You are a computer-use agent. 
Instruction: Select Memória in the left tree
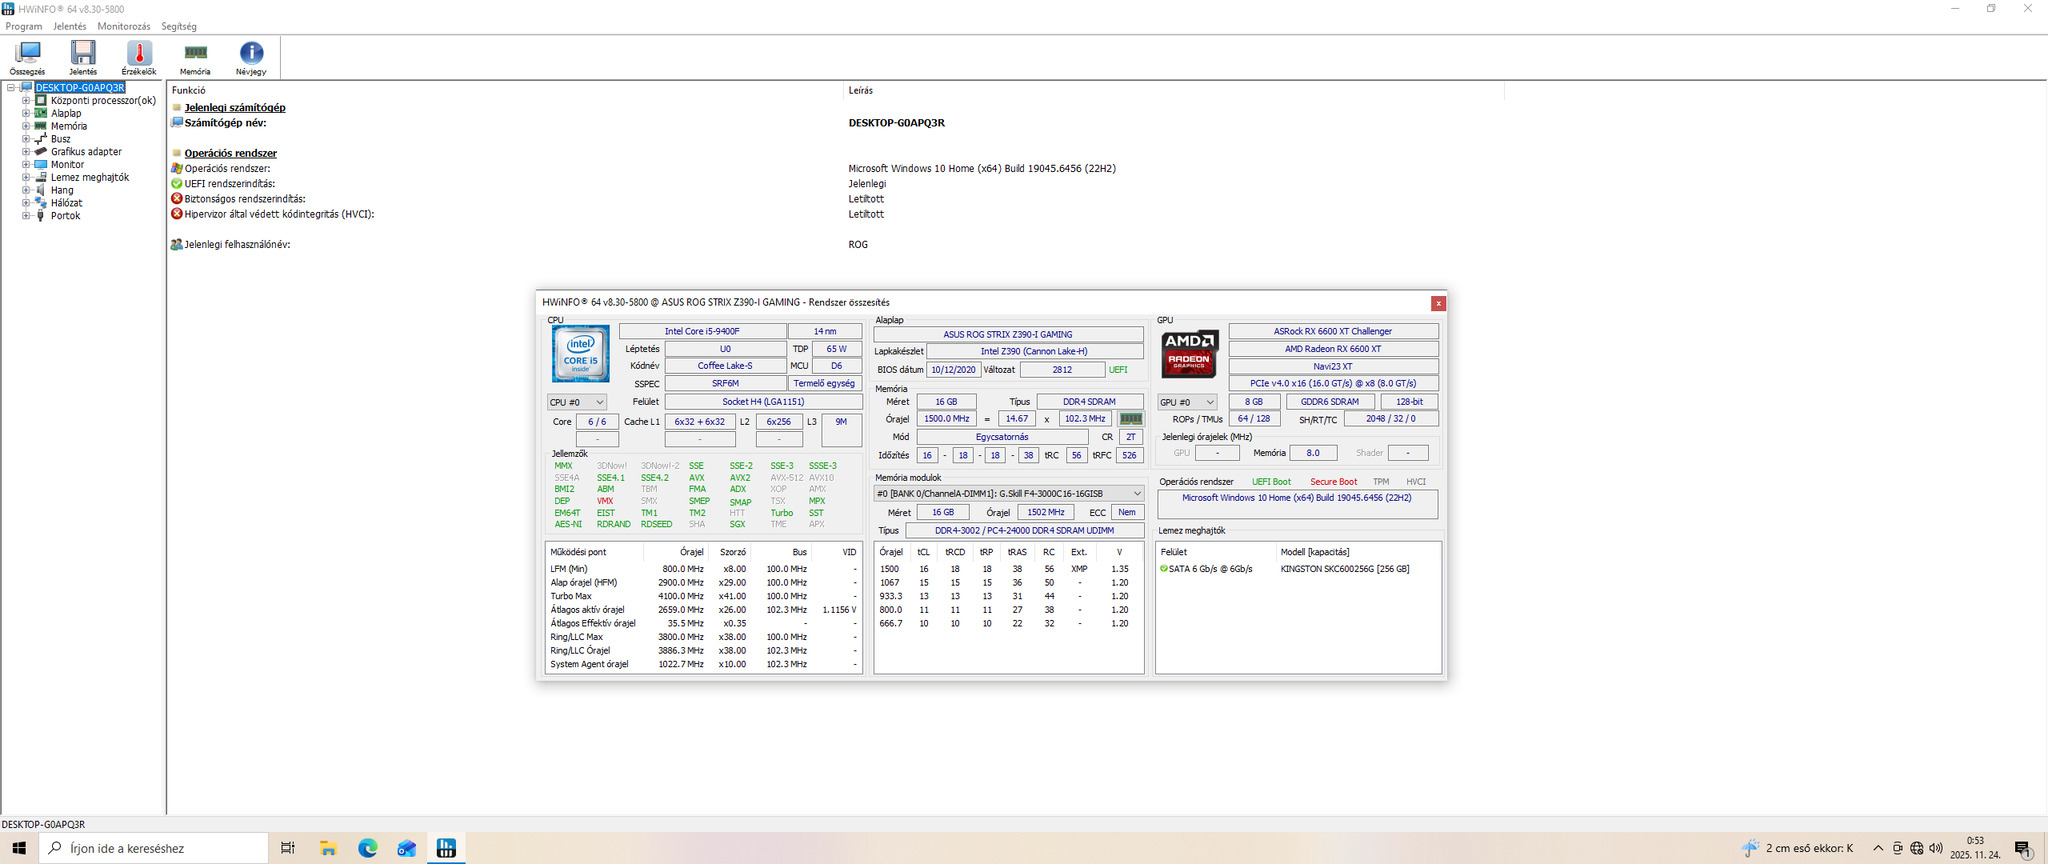[x=69, y=126]
